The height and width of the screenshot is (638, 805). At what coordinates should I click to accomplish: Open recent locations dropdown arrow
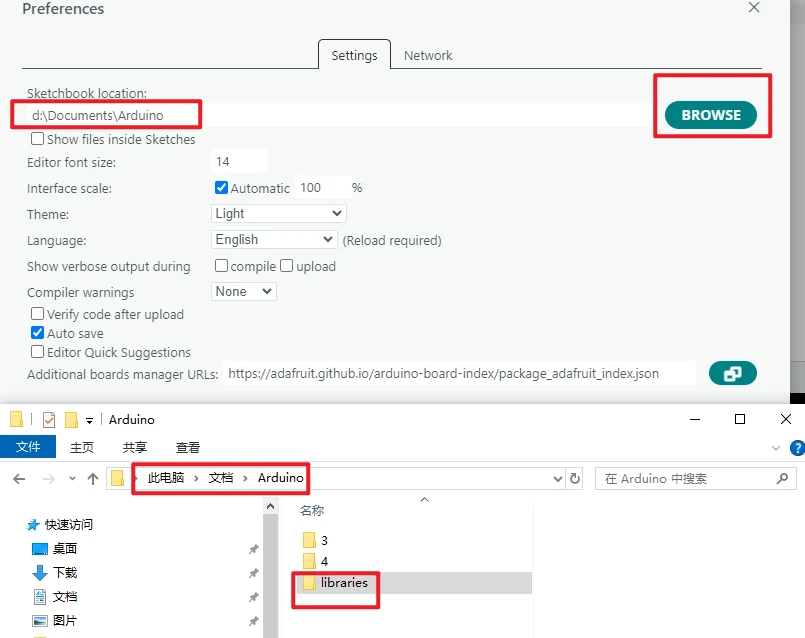[72, 478]
